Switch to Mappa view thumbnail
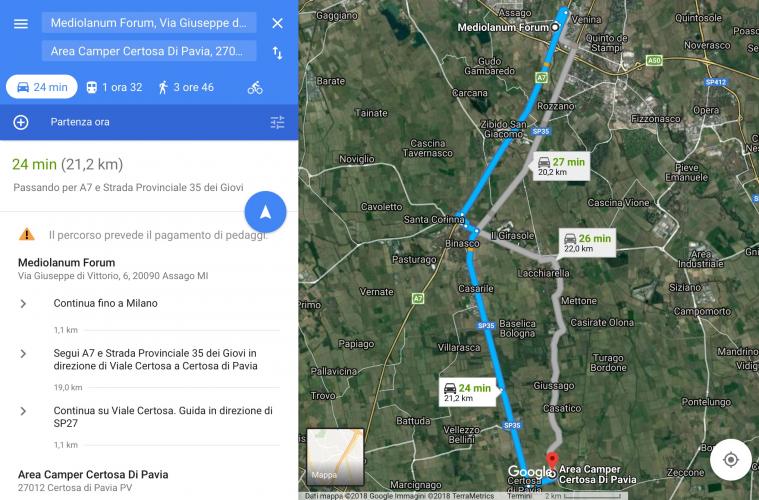This screenshot has height=500, width=759. (x=335, y=456)
